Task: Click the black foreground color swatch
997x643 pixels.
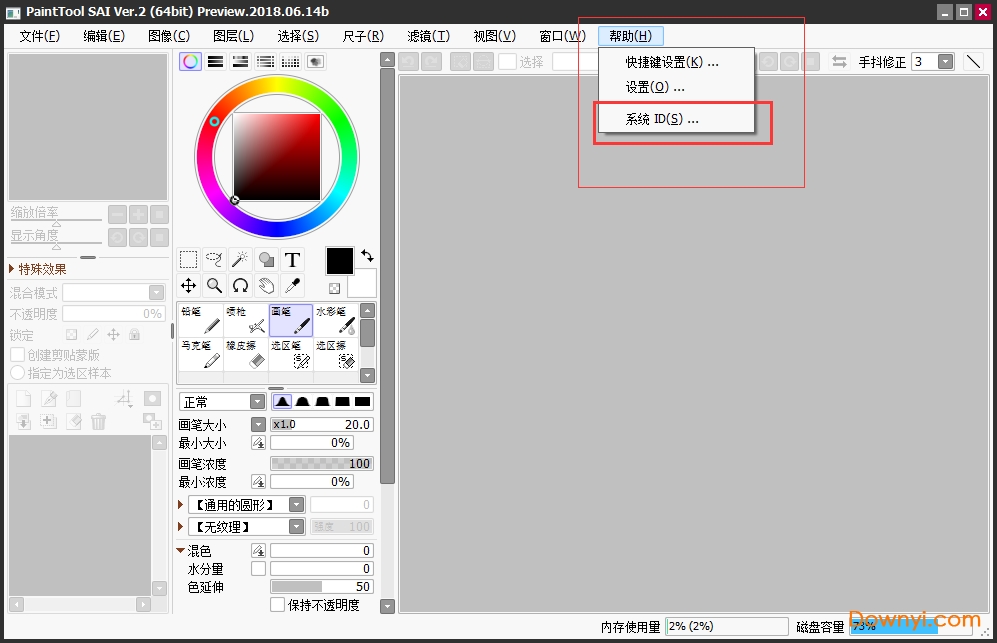Action: click(x=340, y=261)
